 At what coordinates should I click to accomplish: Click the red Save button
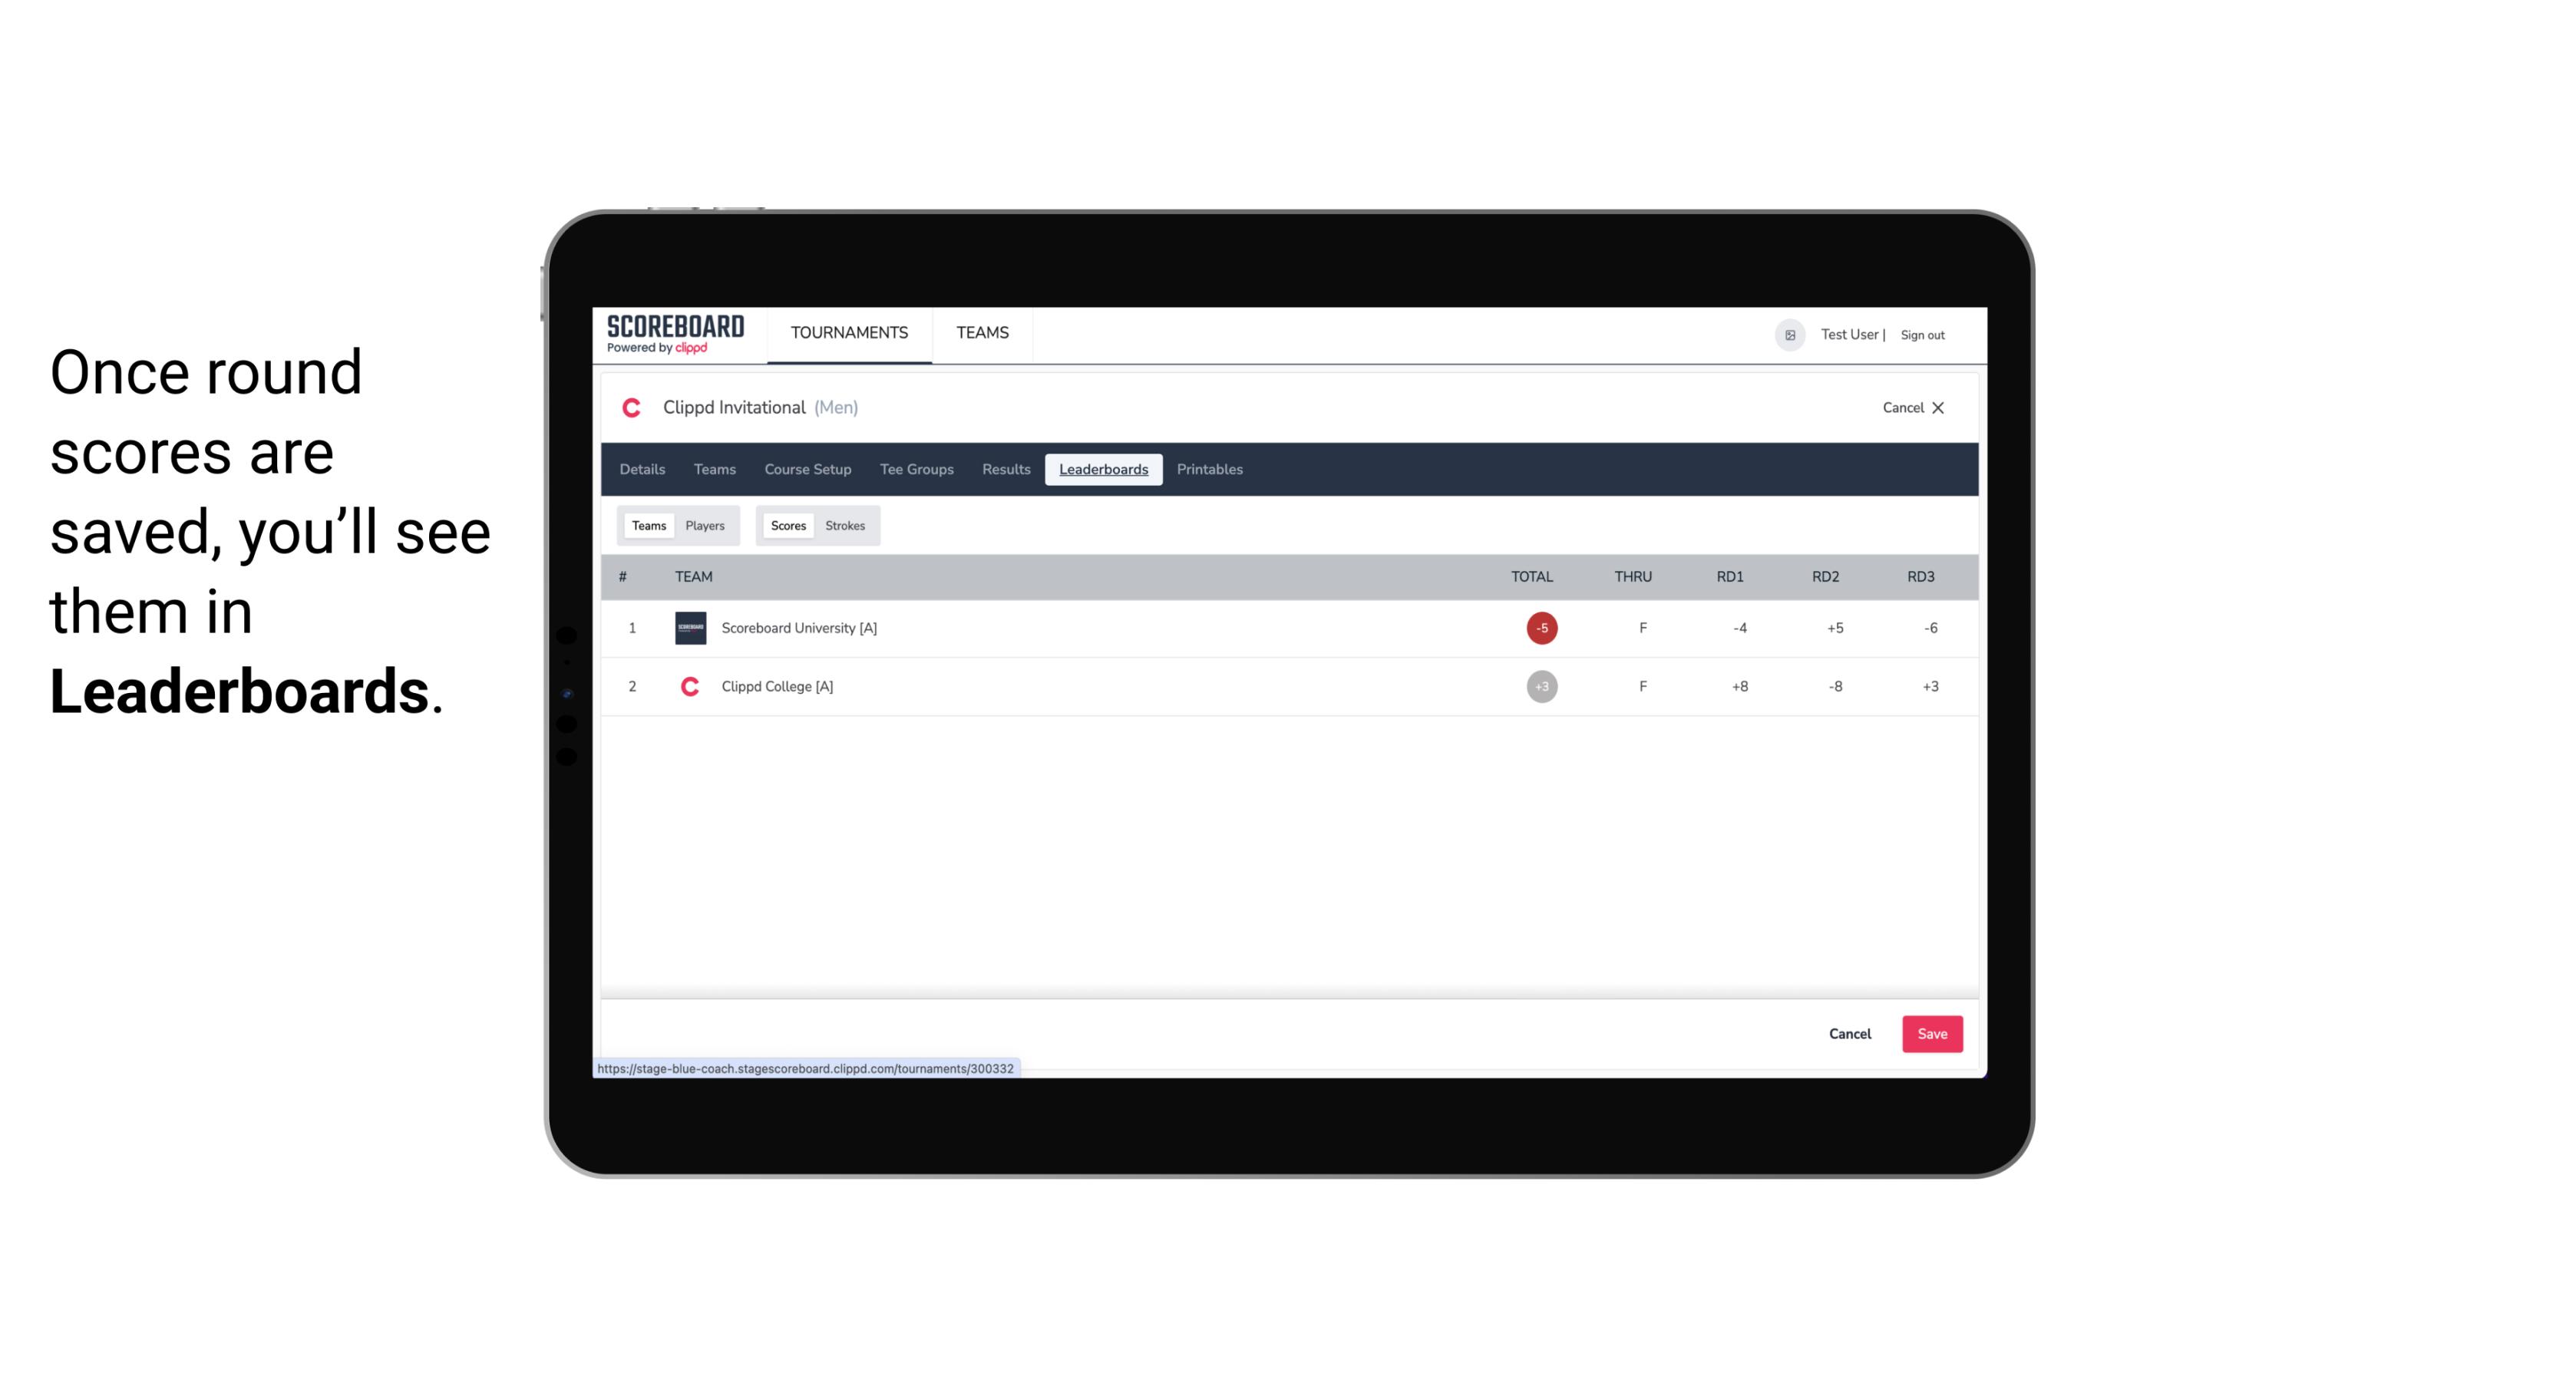[1929, 1033]
